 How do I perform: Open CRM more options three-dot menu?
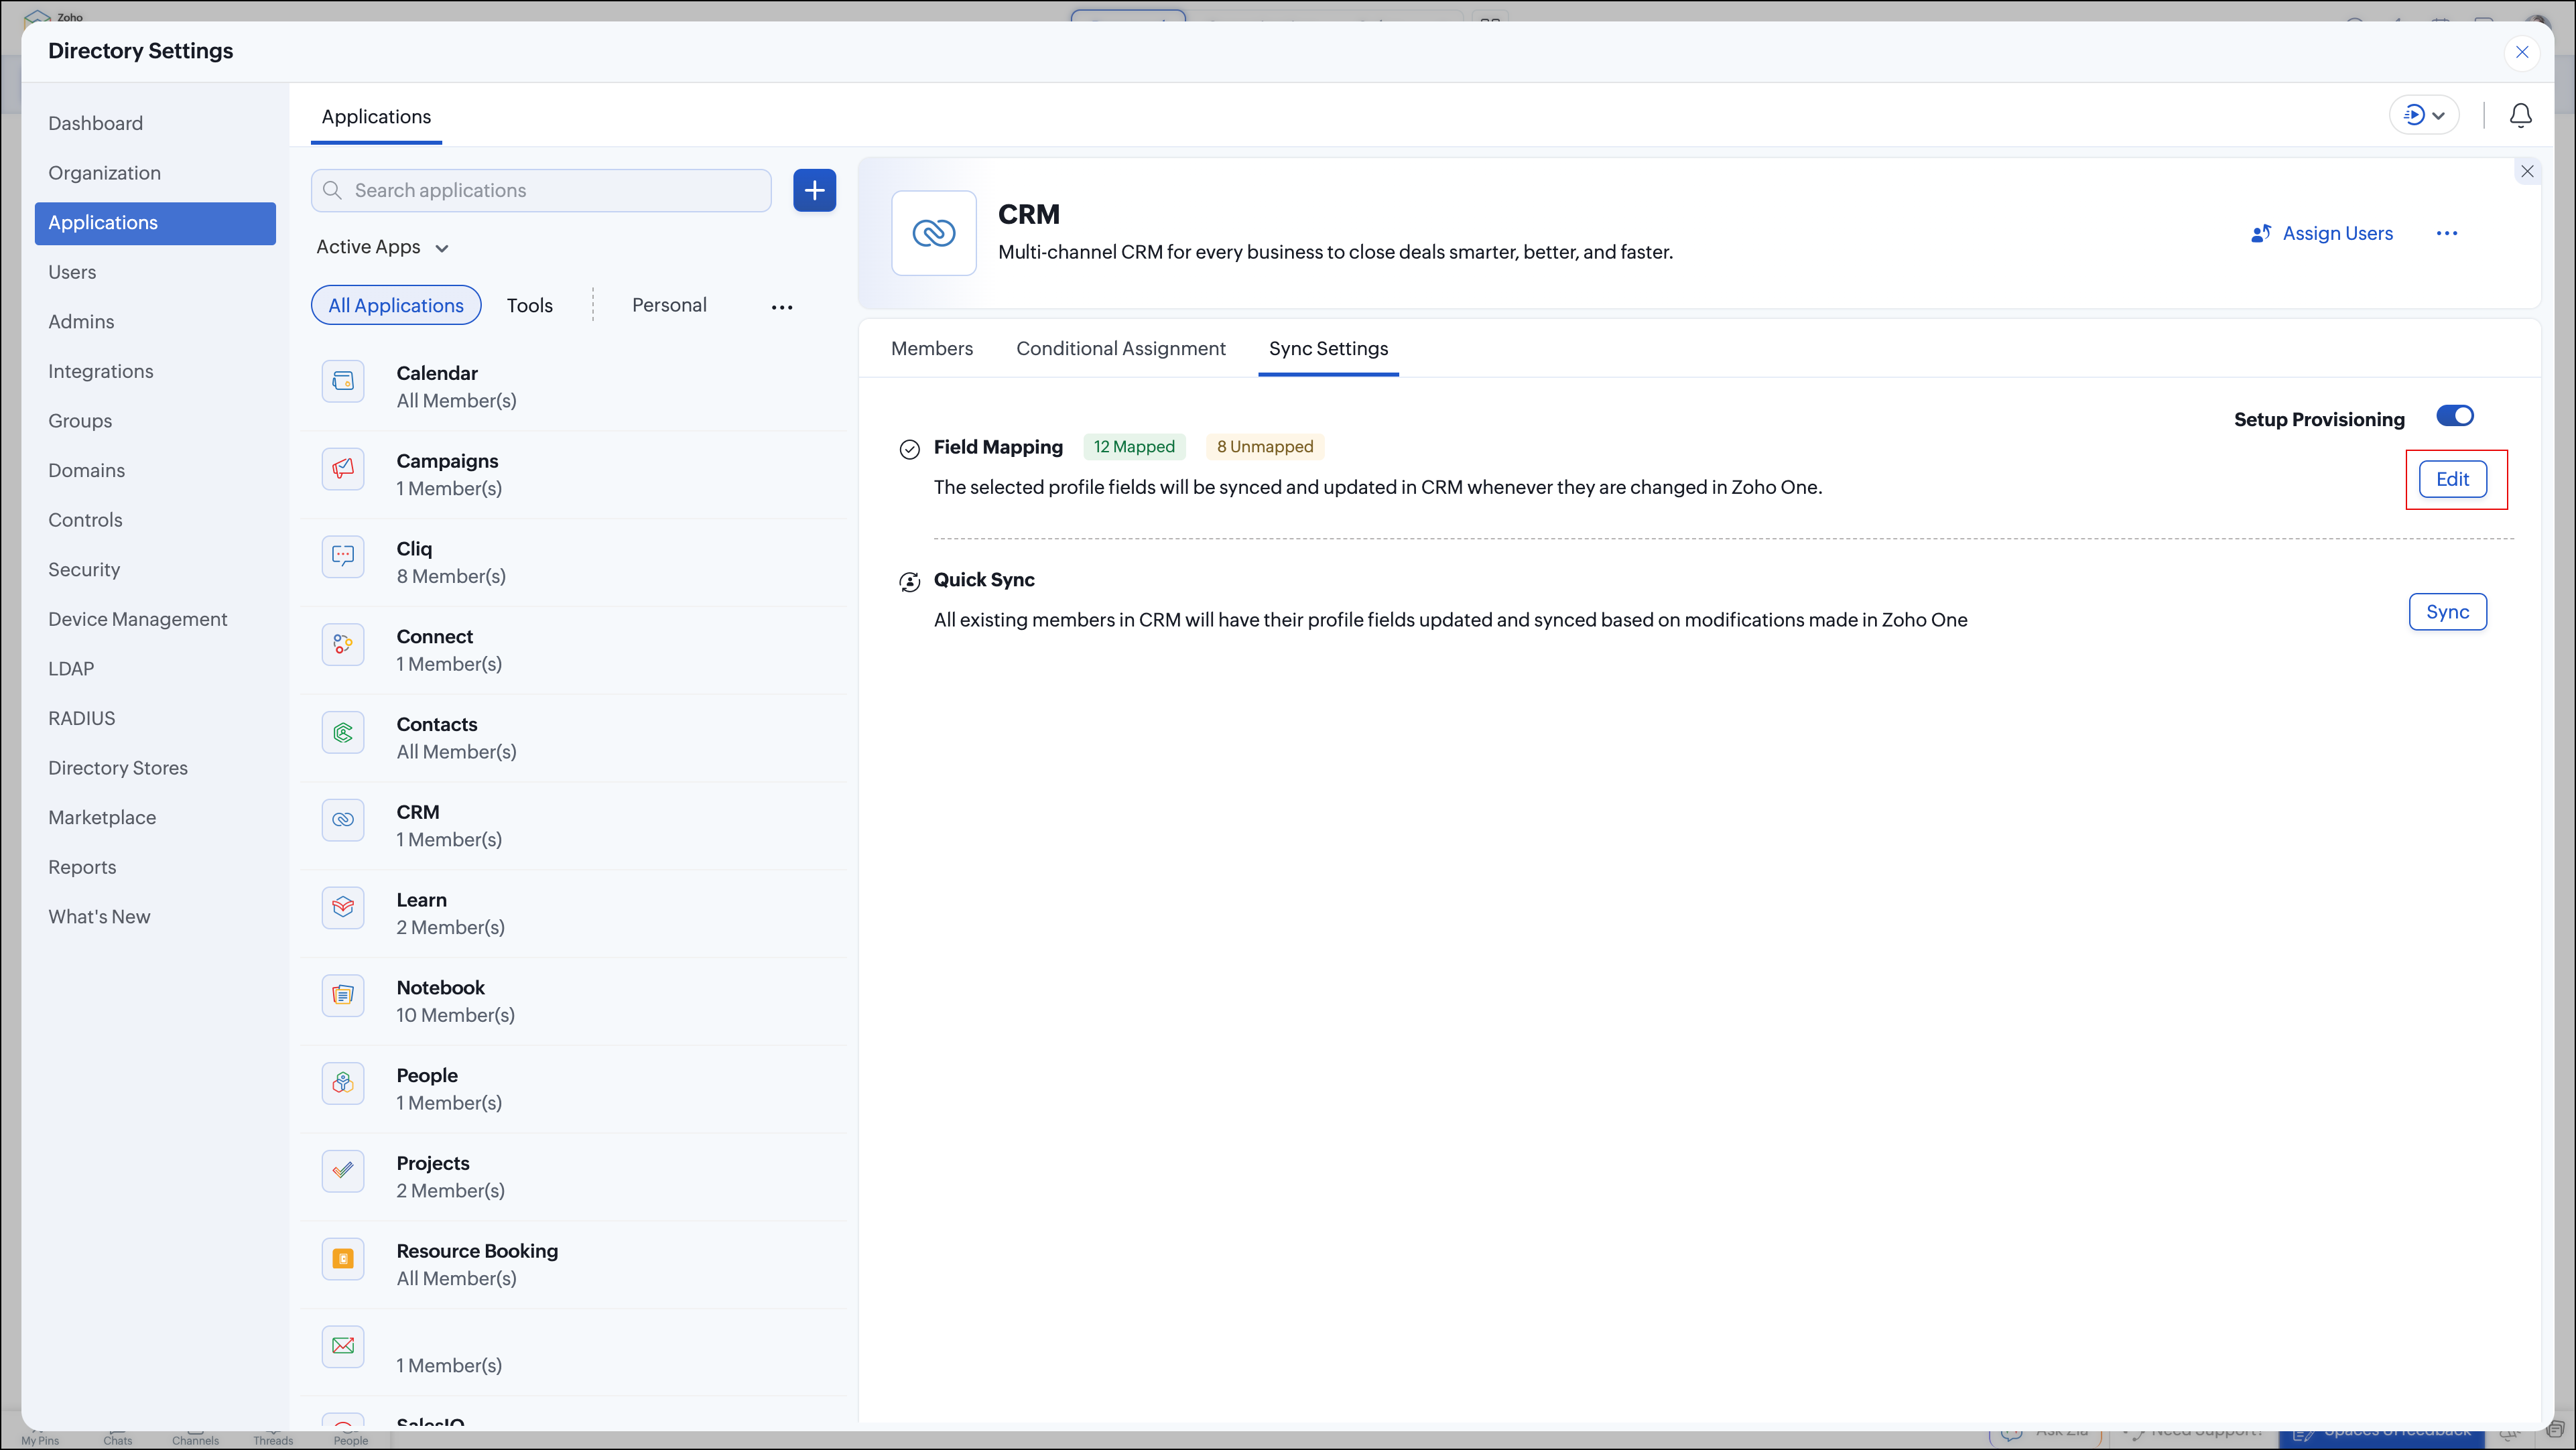coord(2446,233)
